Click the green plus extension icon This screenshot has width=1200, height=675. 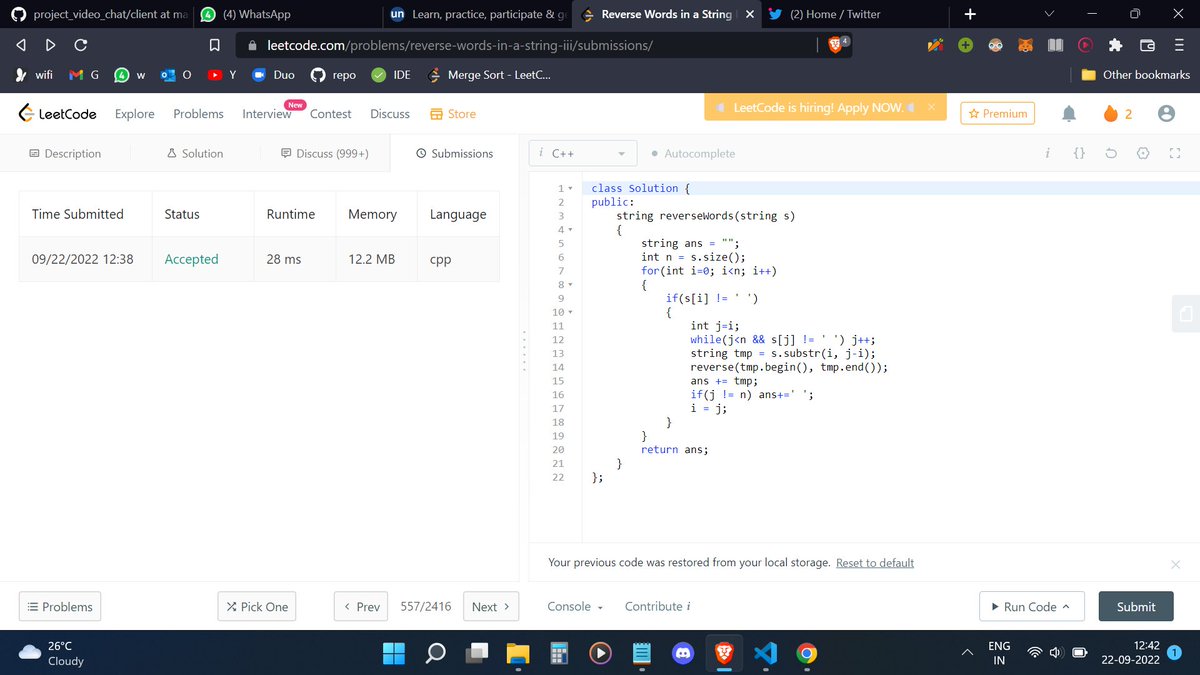pyautogui.click(x=965, y=45)
